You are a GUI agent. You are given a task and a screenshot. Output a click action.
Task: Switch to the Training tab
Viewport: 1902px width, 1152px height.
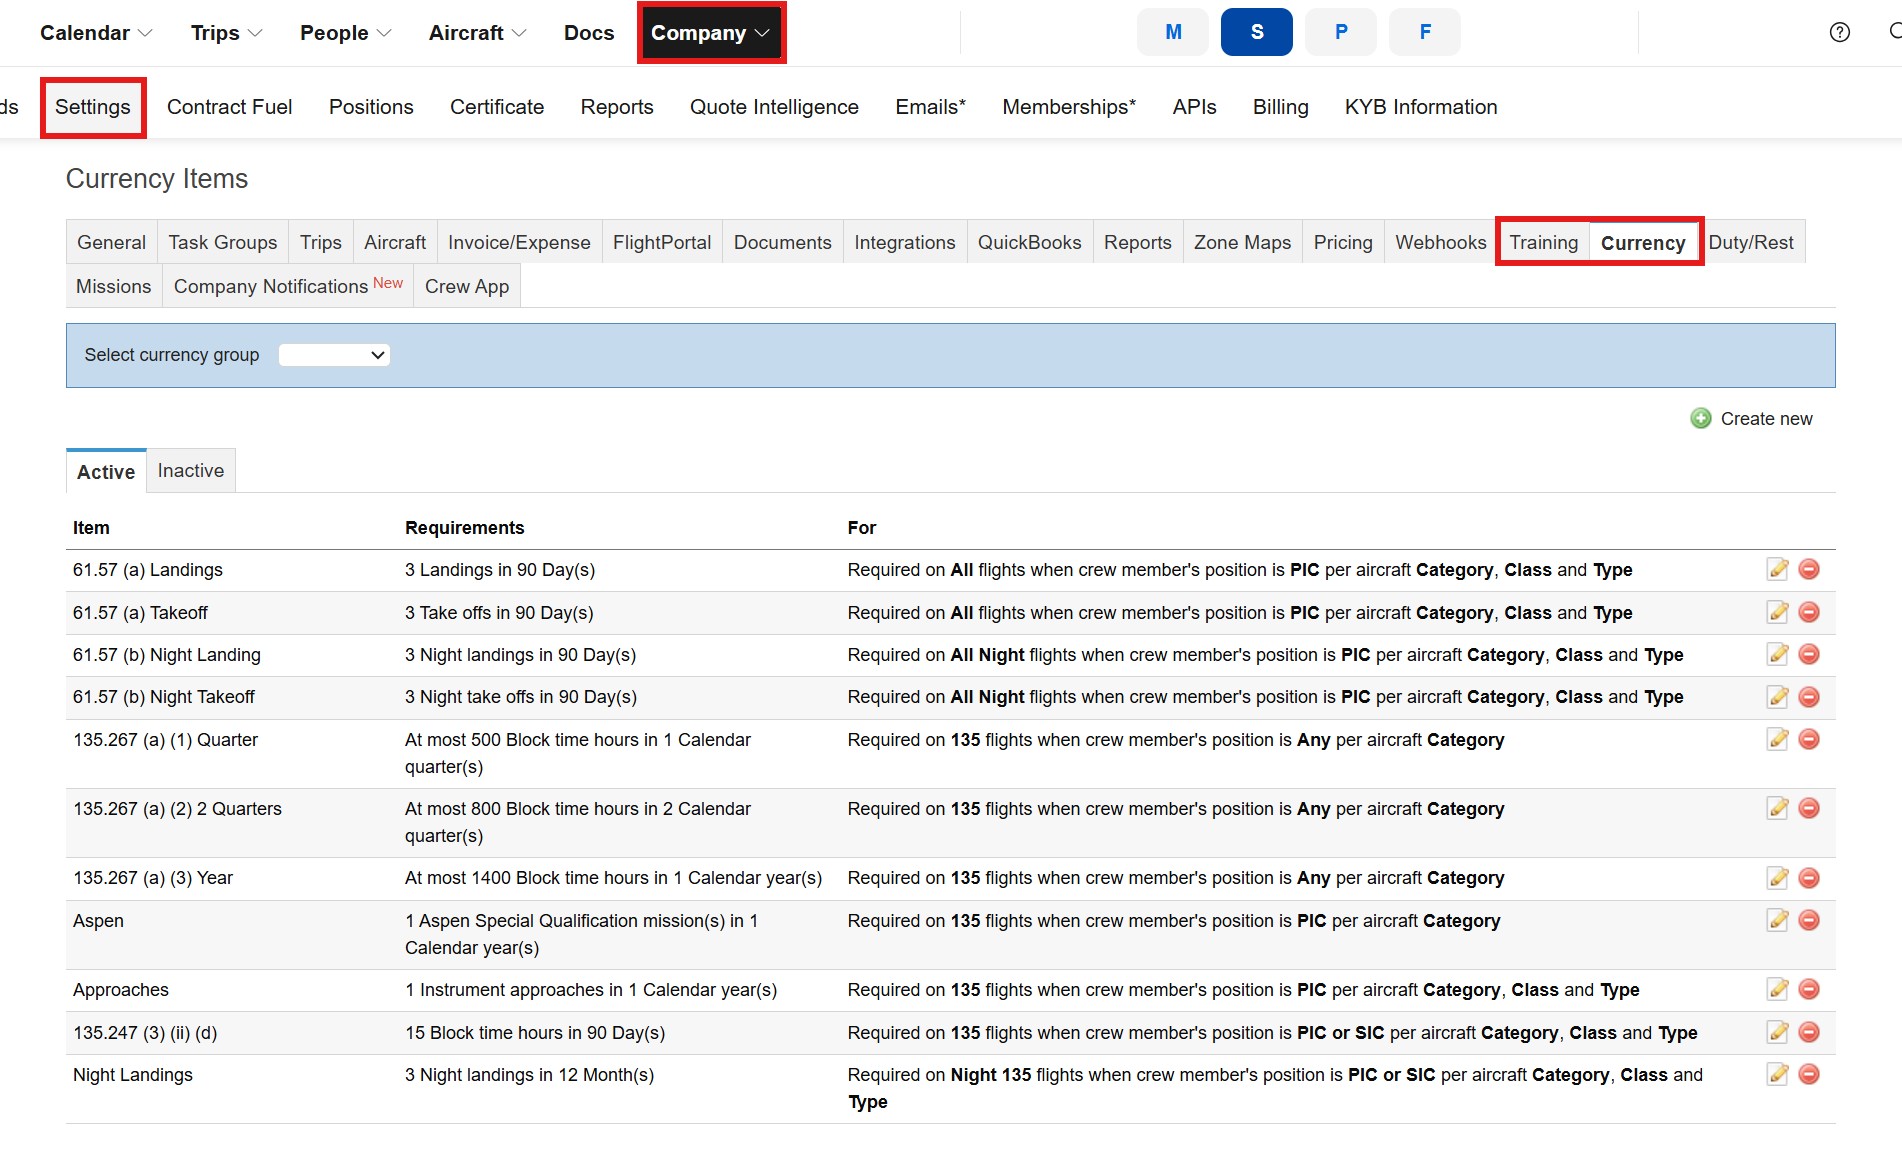[1544, 242]
